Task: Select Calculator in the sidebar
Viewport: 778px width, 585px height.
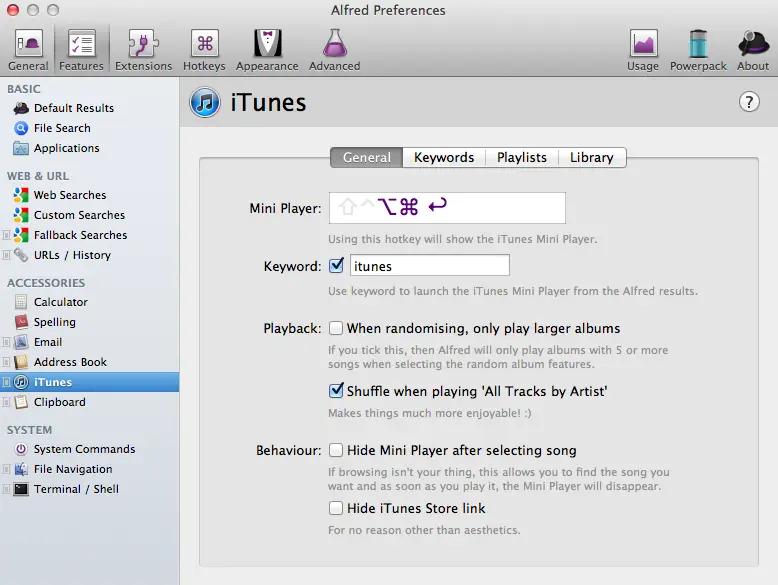Action: coord(89,302)
